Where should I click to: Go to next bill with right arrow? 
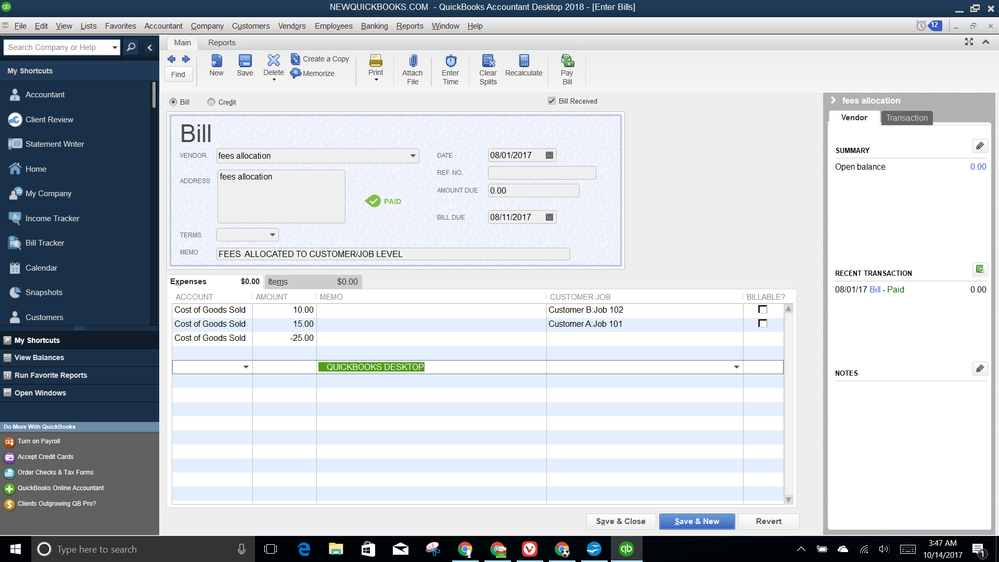185,59
